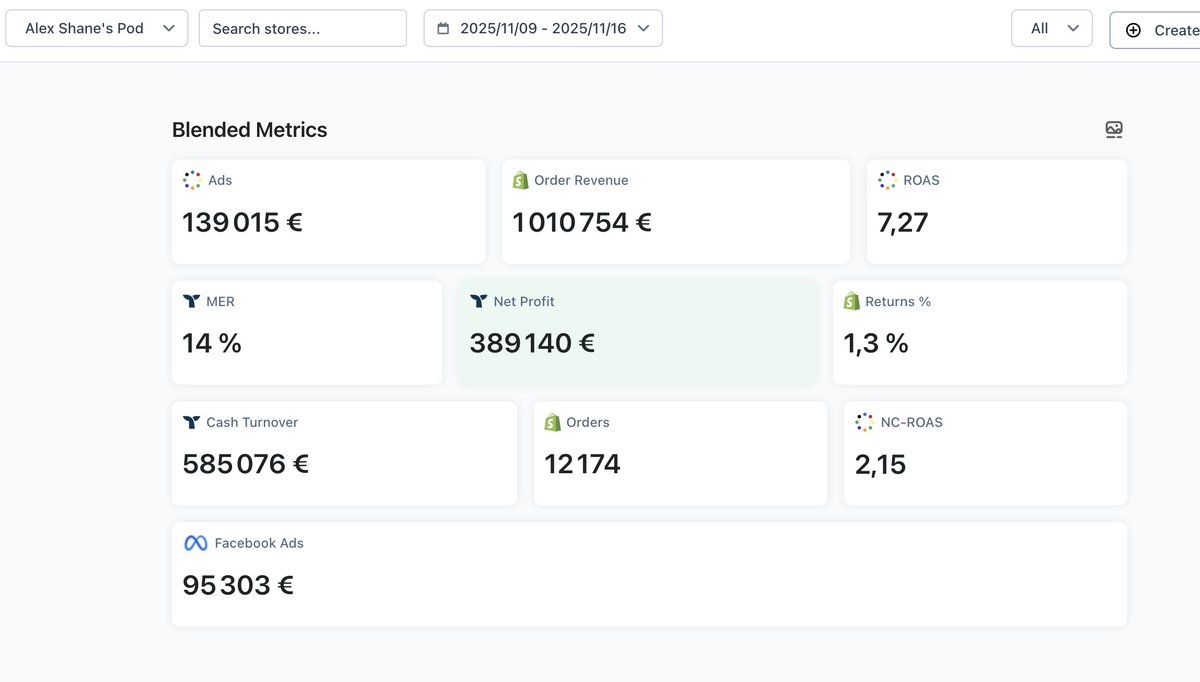The width and height of the screenshot is (1200, 682).
Task: Click the Orders value 12 174
Action: tap(582, 464)
